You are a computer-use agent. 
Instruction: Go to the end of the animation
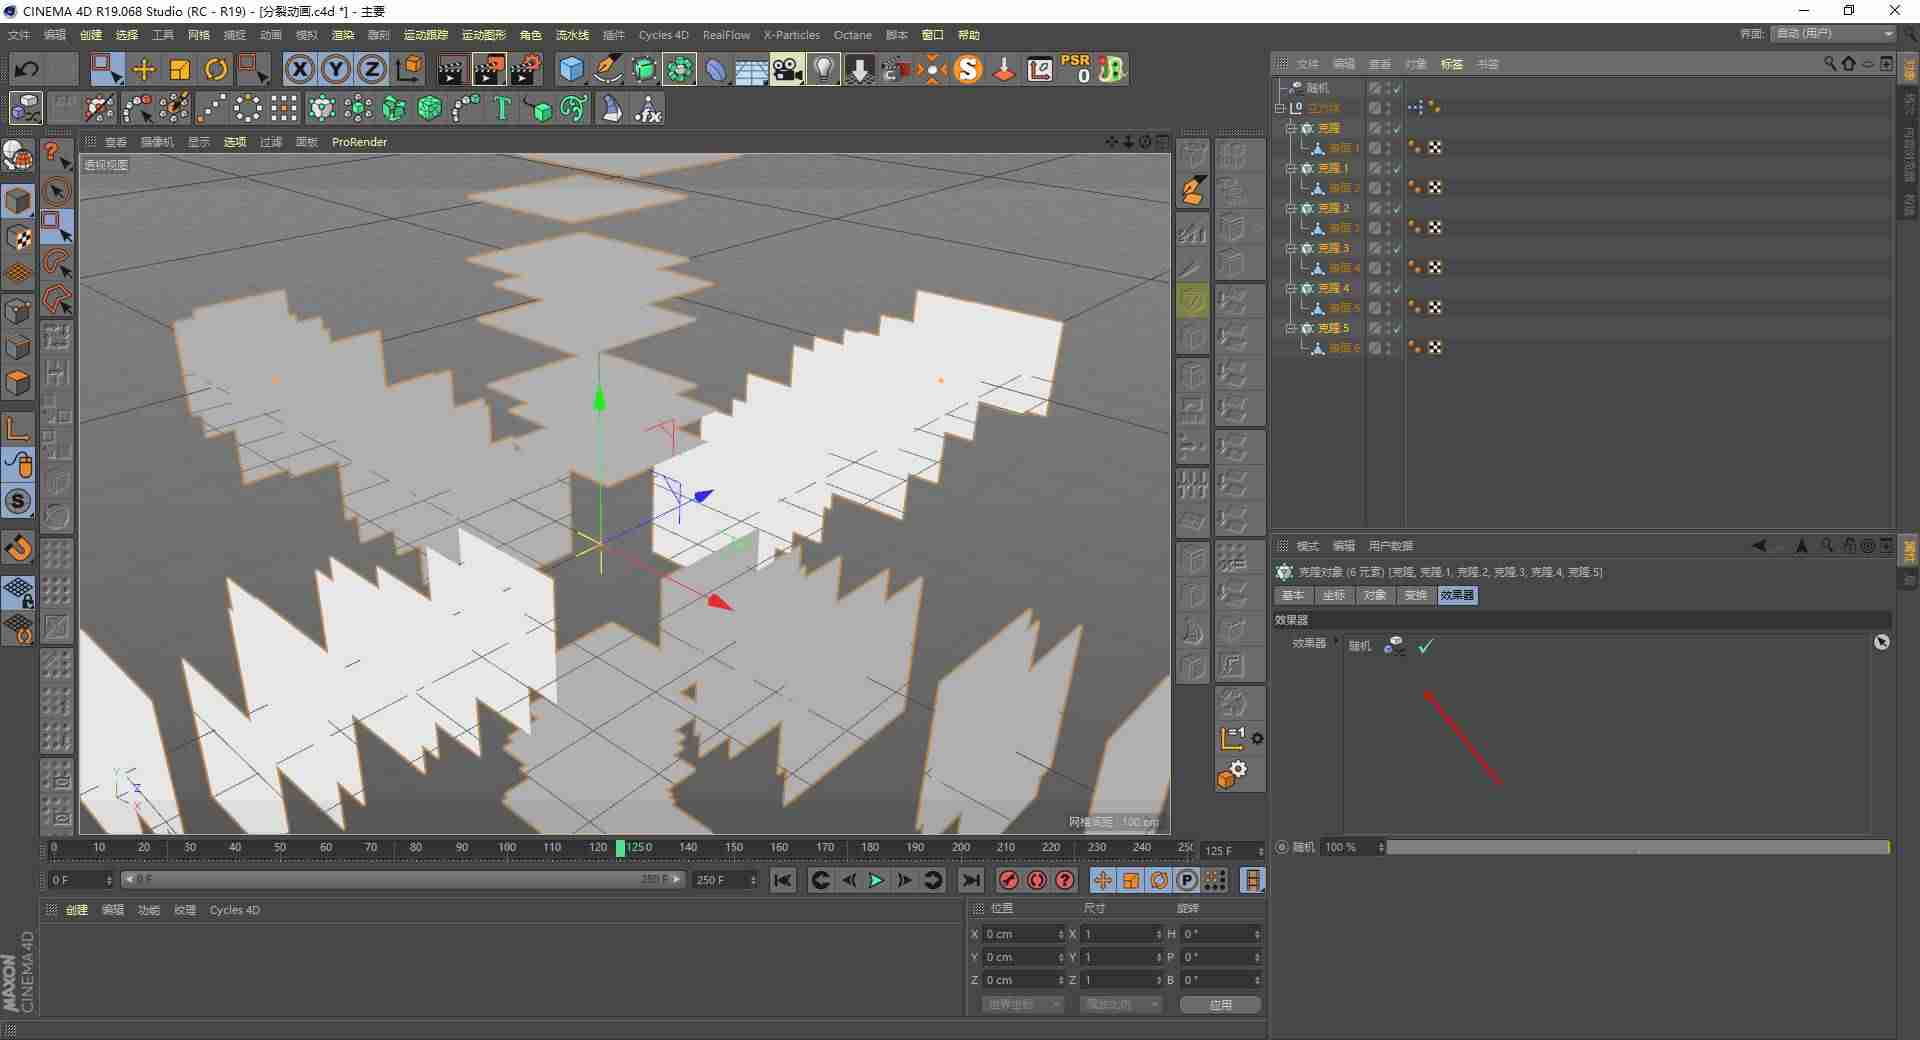coord(970,880)
